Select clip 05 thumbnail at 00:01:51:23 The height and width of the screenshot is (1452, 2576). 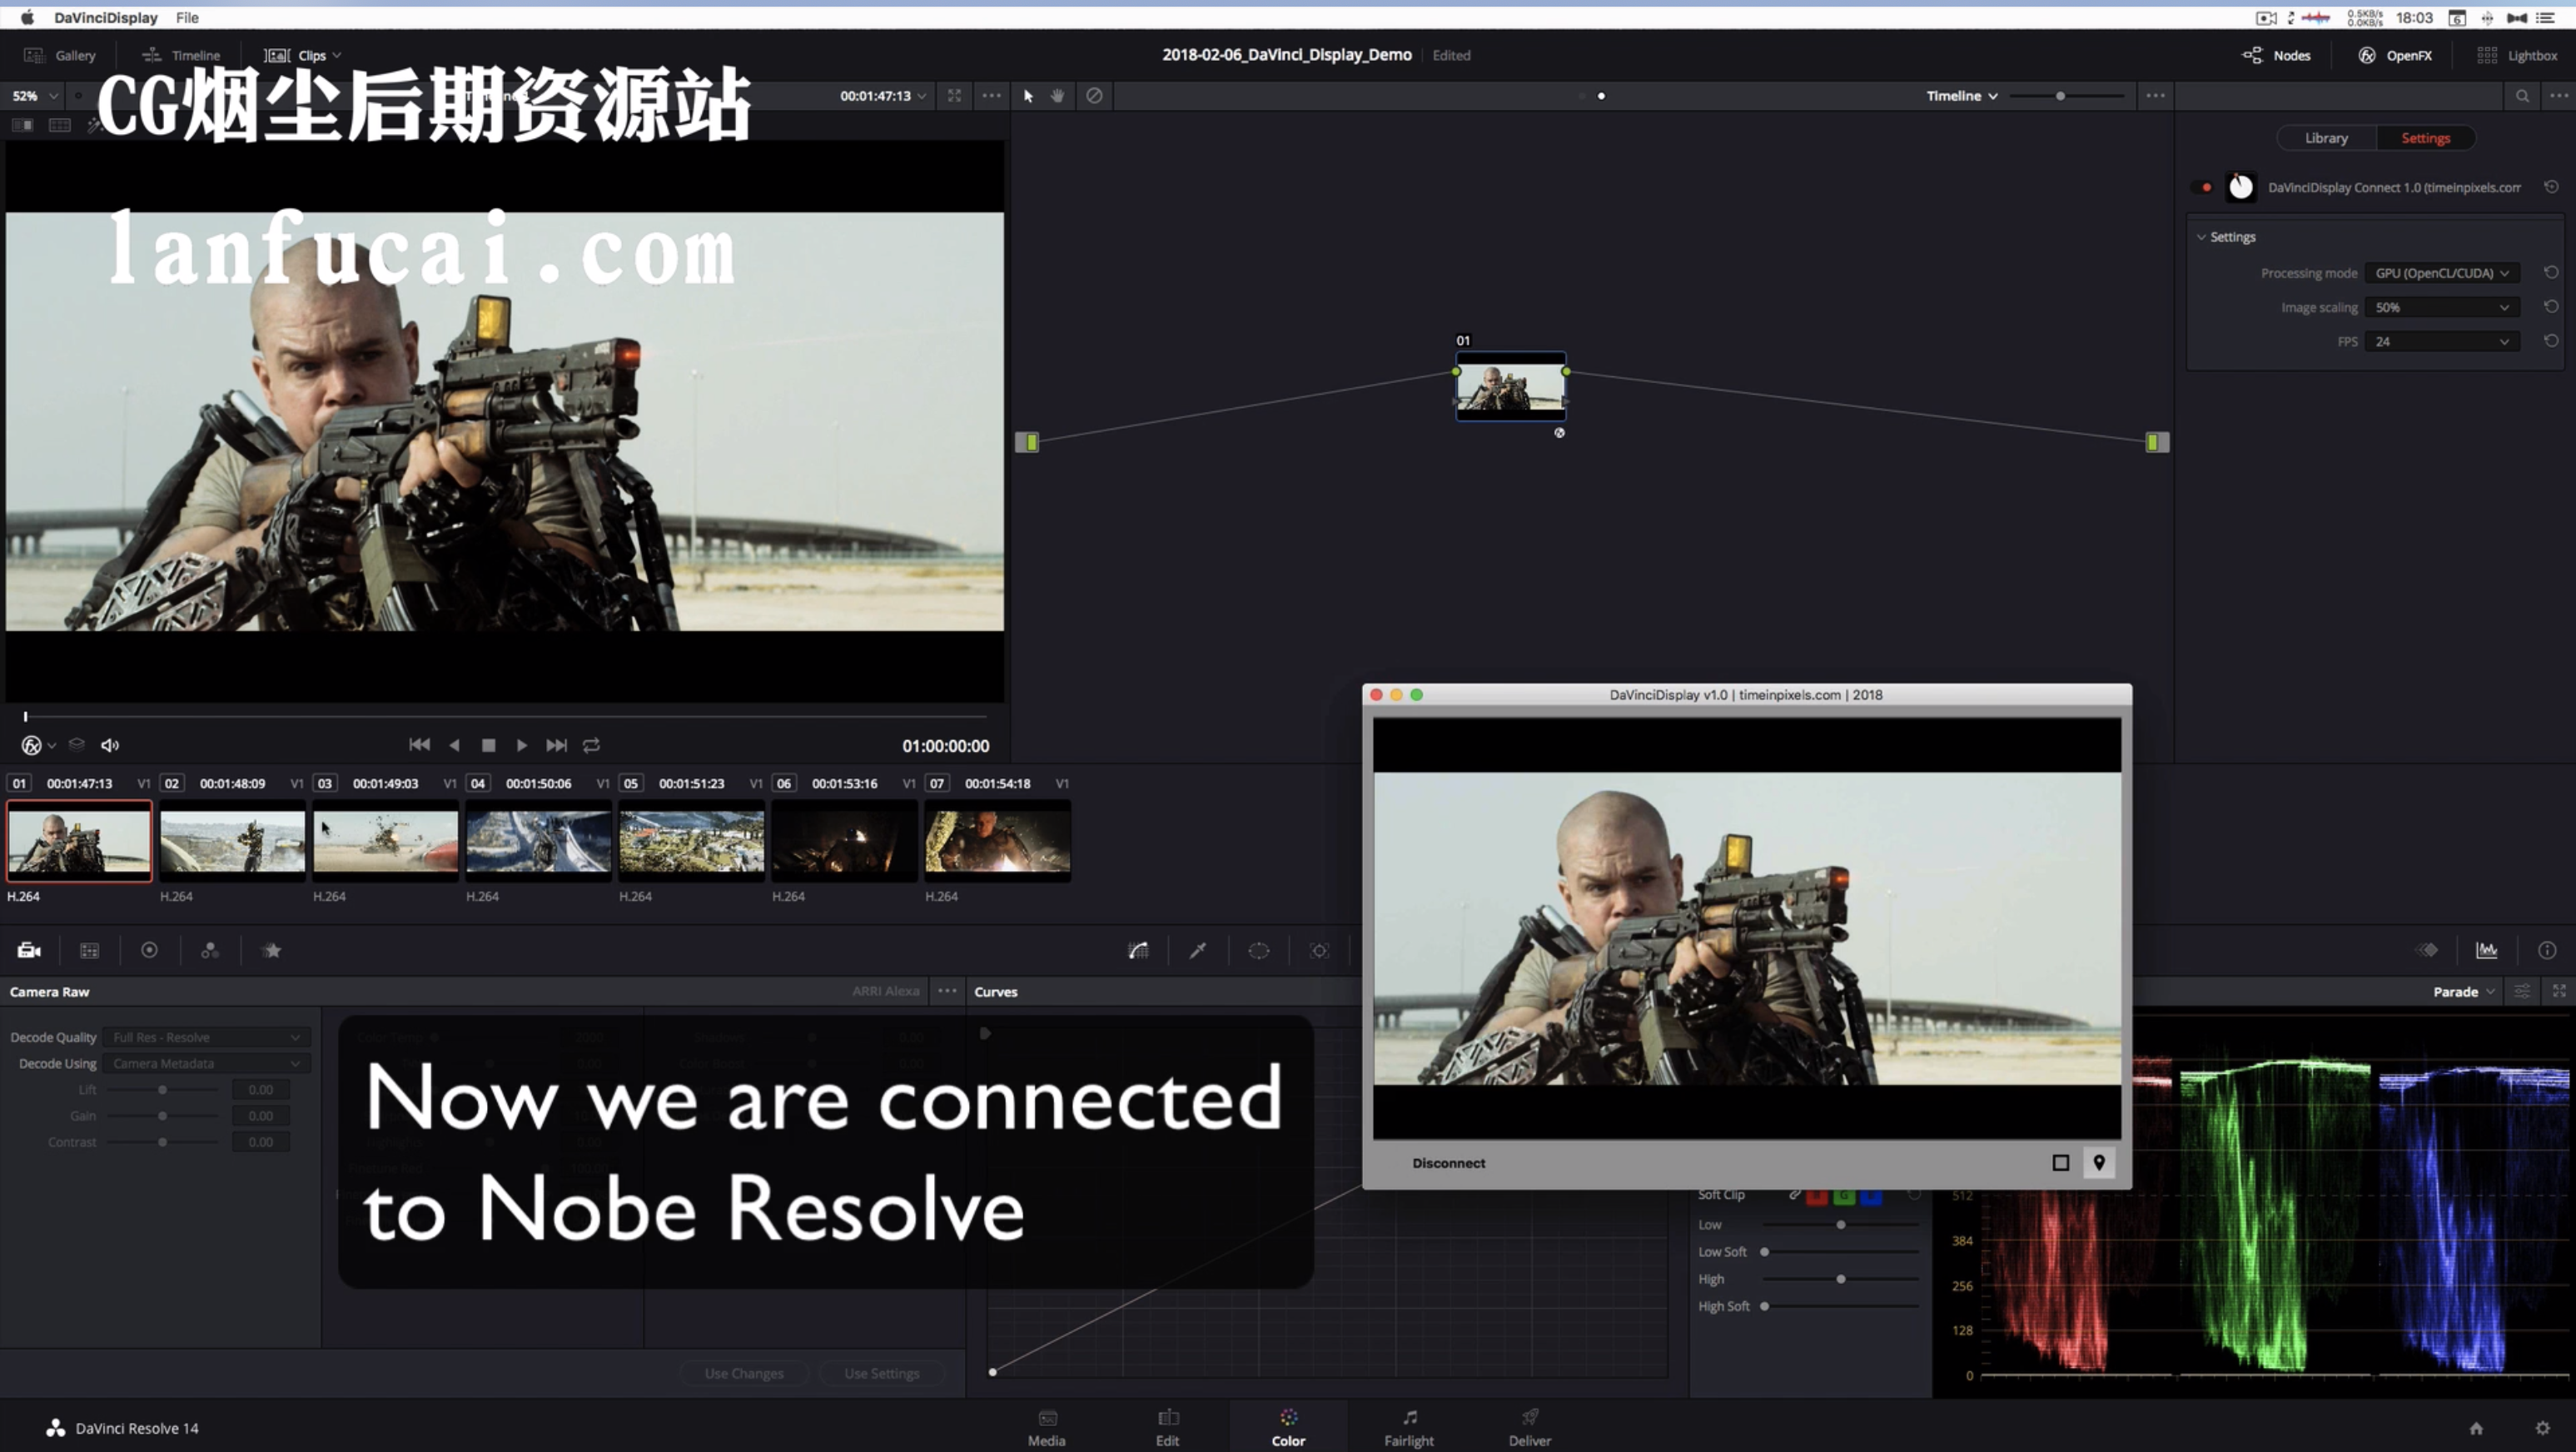point(691,841)
